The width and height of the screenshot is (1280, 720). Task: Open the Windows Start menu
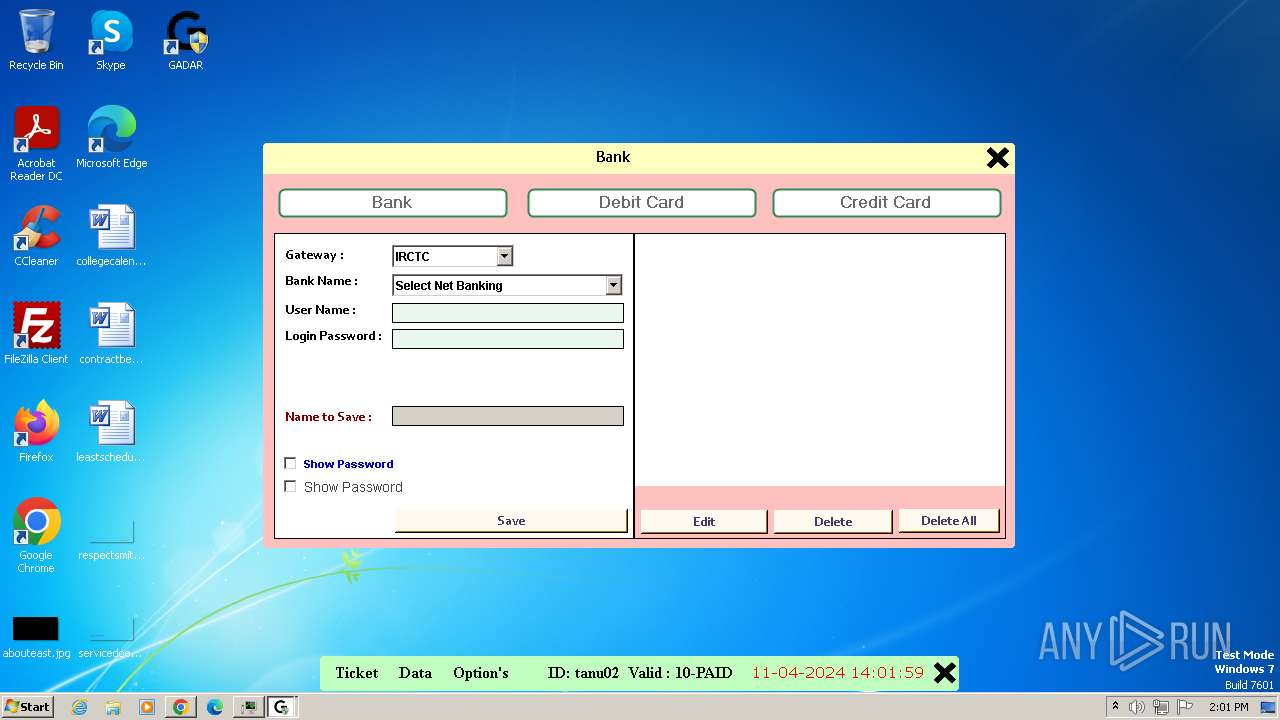pos(28,707)
